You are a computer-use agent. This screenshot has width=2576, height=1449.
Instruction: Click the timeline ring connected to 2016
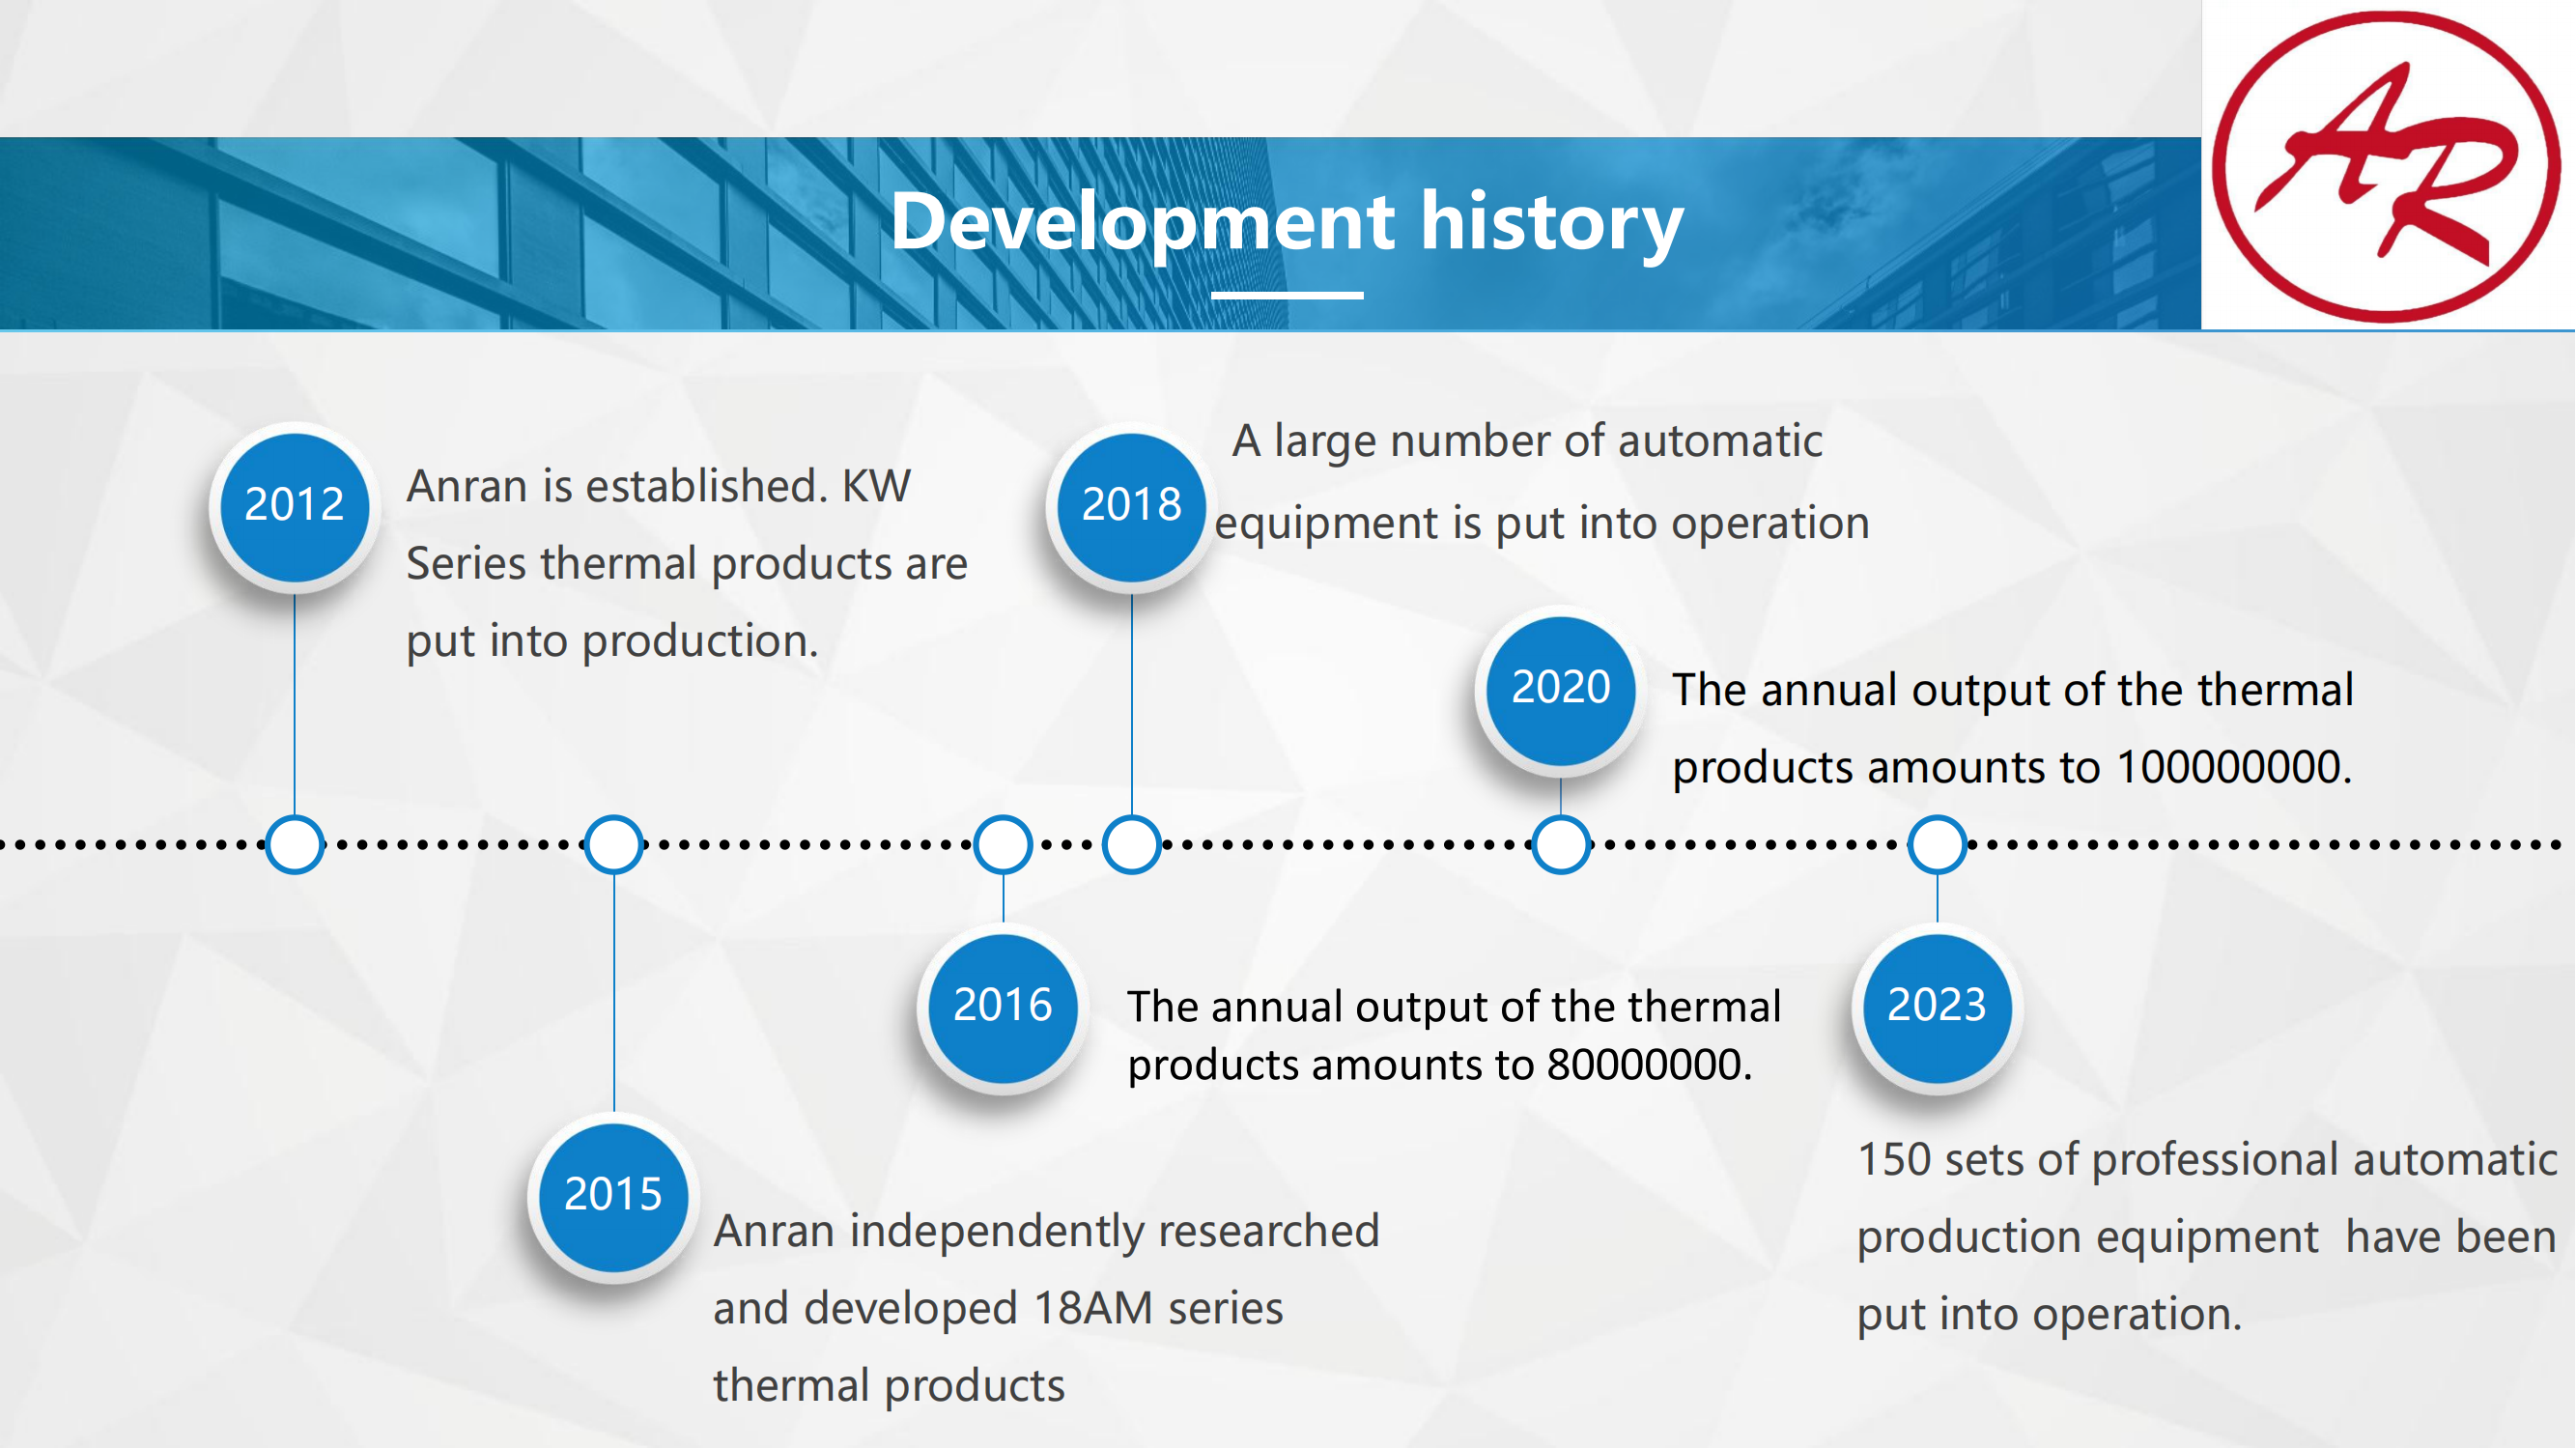(1003, 845)
